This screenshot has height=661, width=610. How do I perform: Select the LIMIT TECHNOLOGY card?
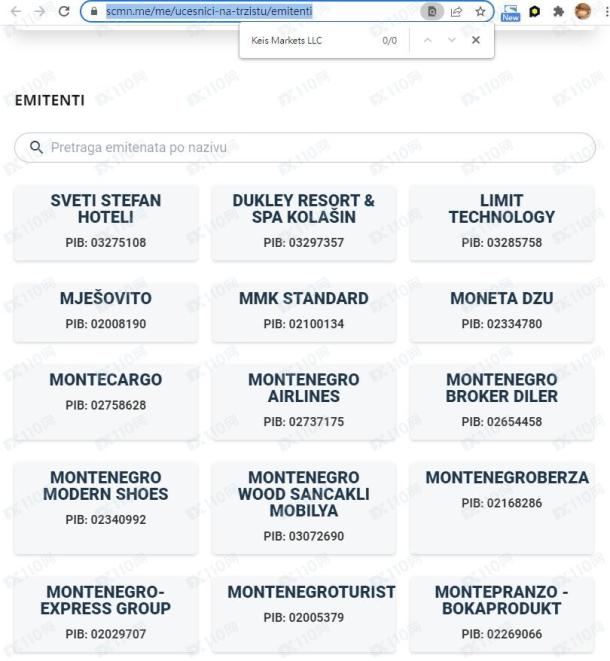pos(502,223)
